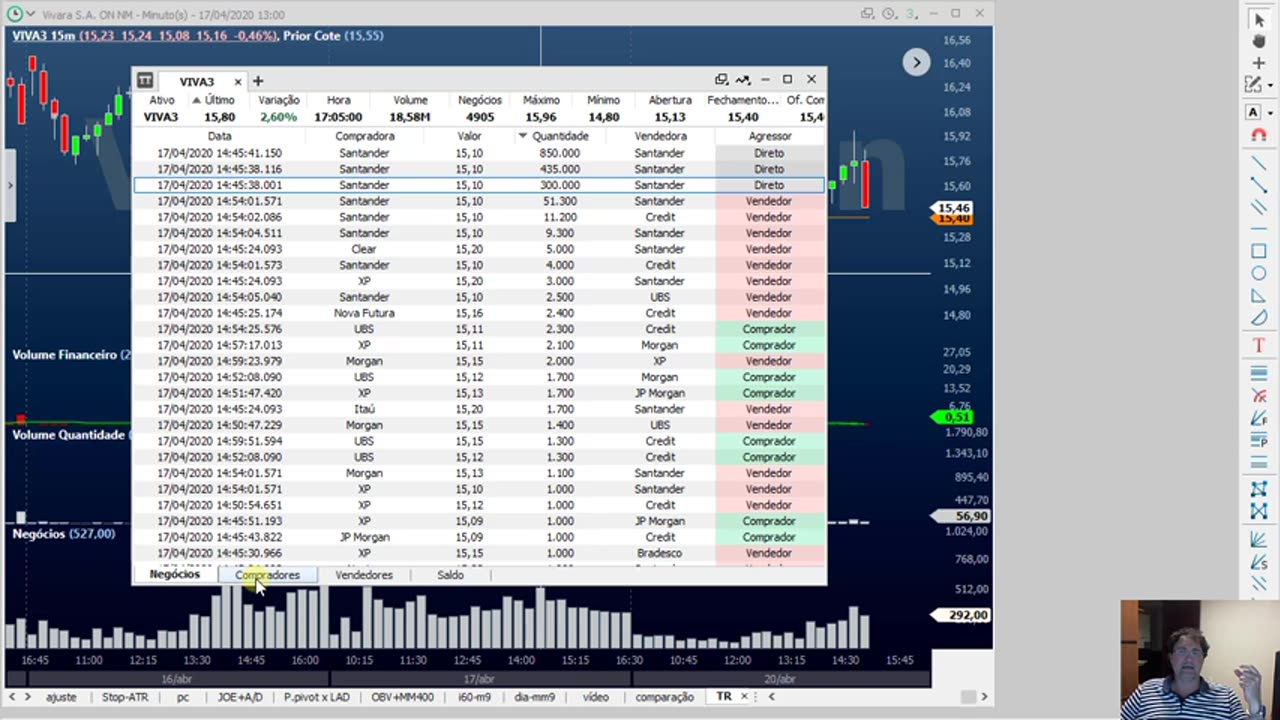Switch to the Compradores tab
This screenshot has width=1280, height=720.
click(x=267, y=575)
